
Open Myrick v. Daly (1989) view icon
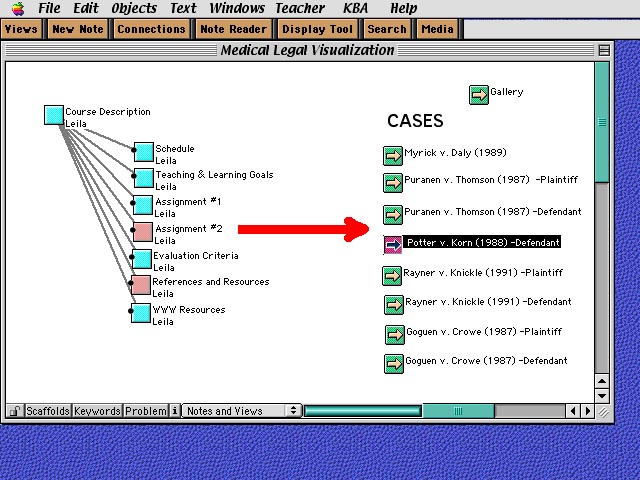pyautogui.click(x=393, y=156)
